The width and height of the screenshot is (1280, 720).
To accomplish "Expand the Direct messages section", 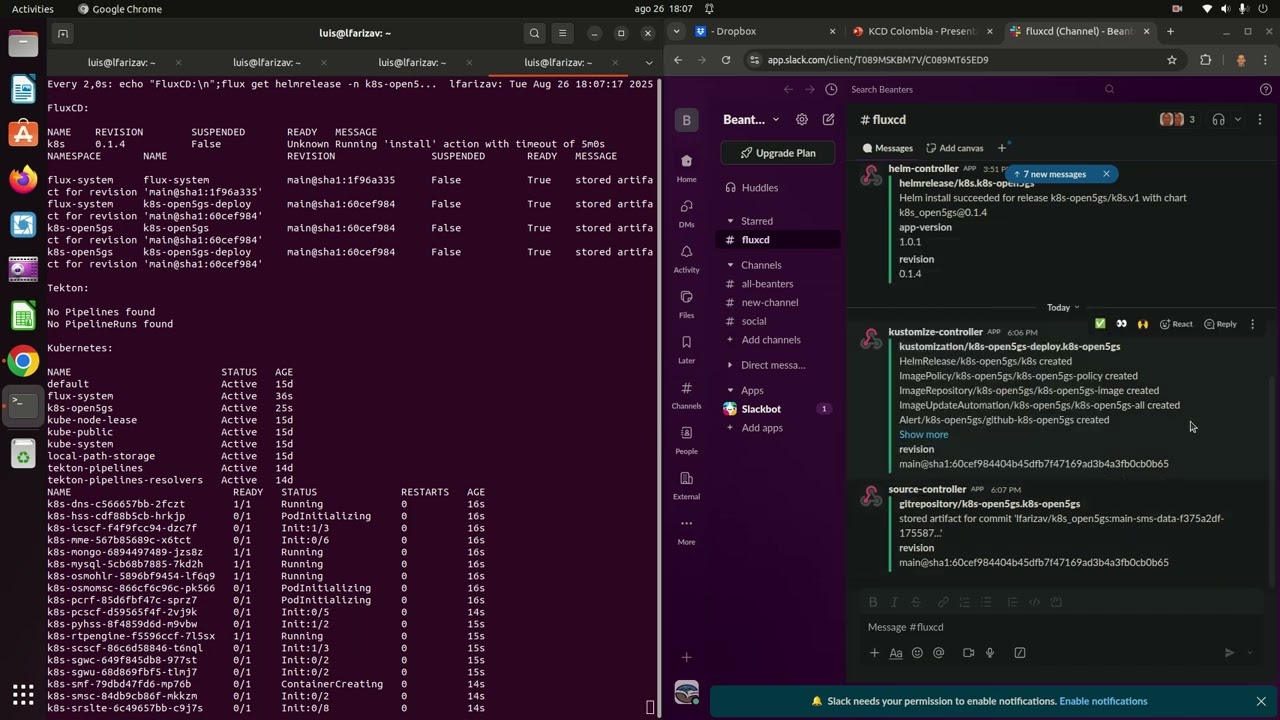I will click(730, 365).
